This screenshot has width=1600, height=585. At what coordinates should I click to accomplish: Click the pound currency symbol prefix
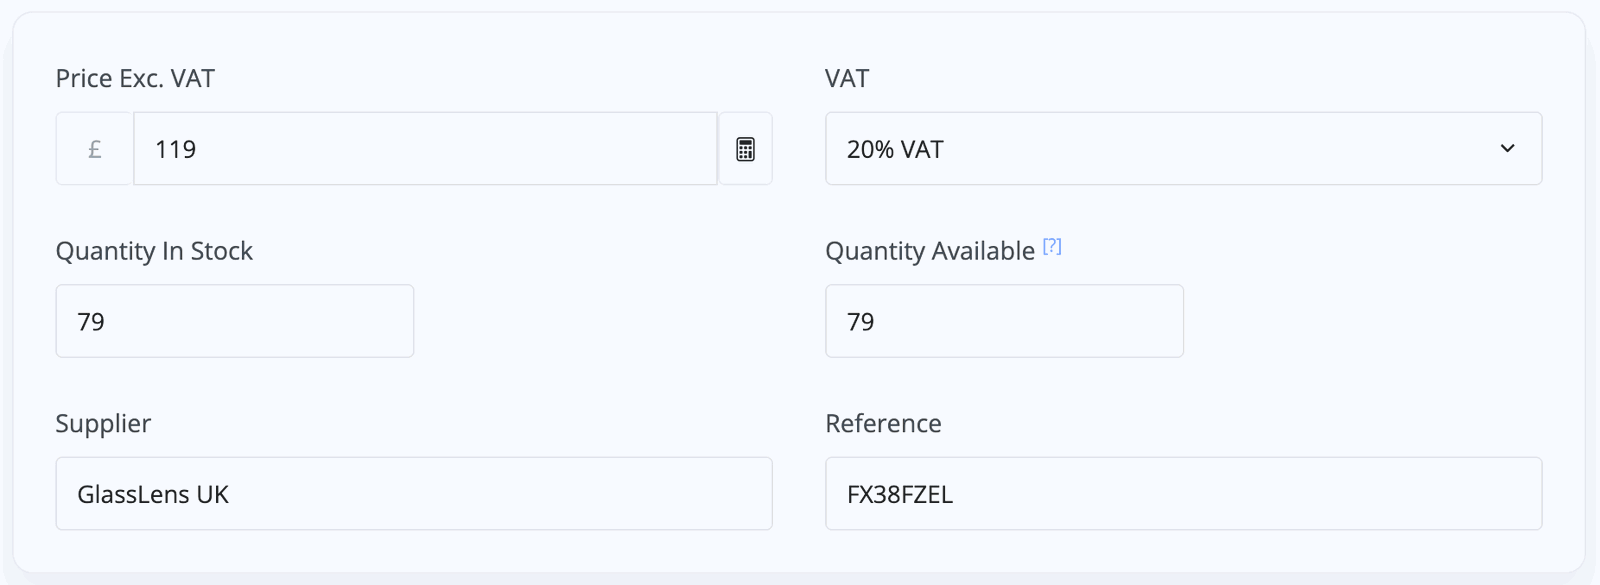pyautogui.click(x=95, y=149)
